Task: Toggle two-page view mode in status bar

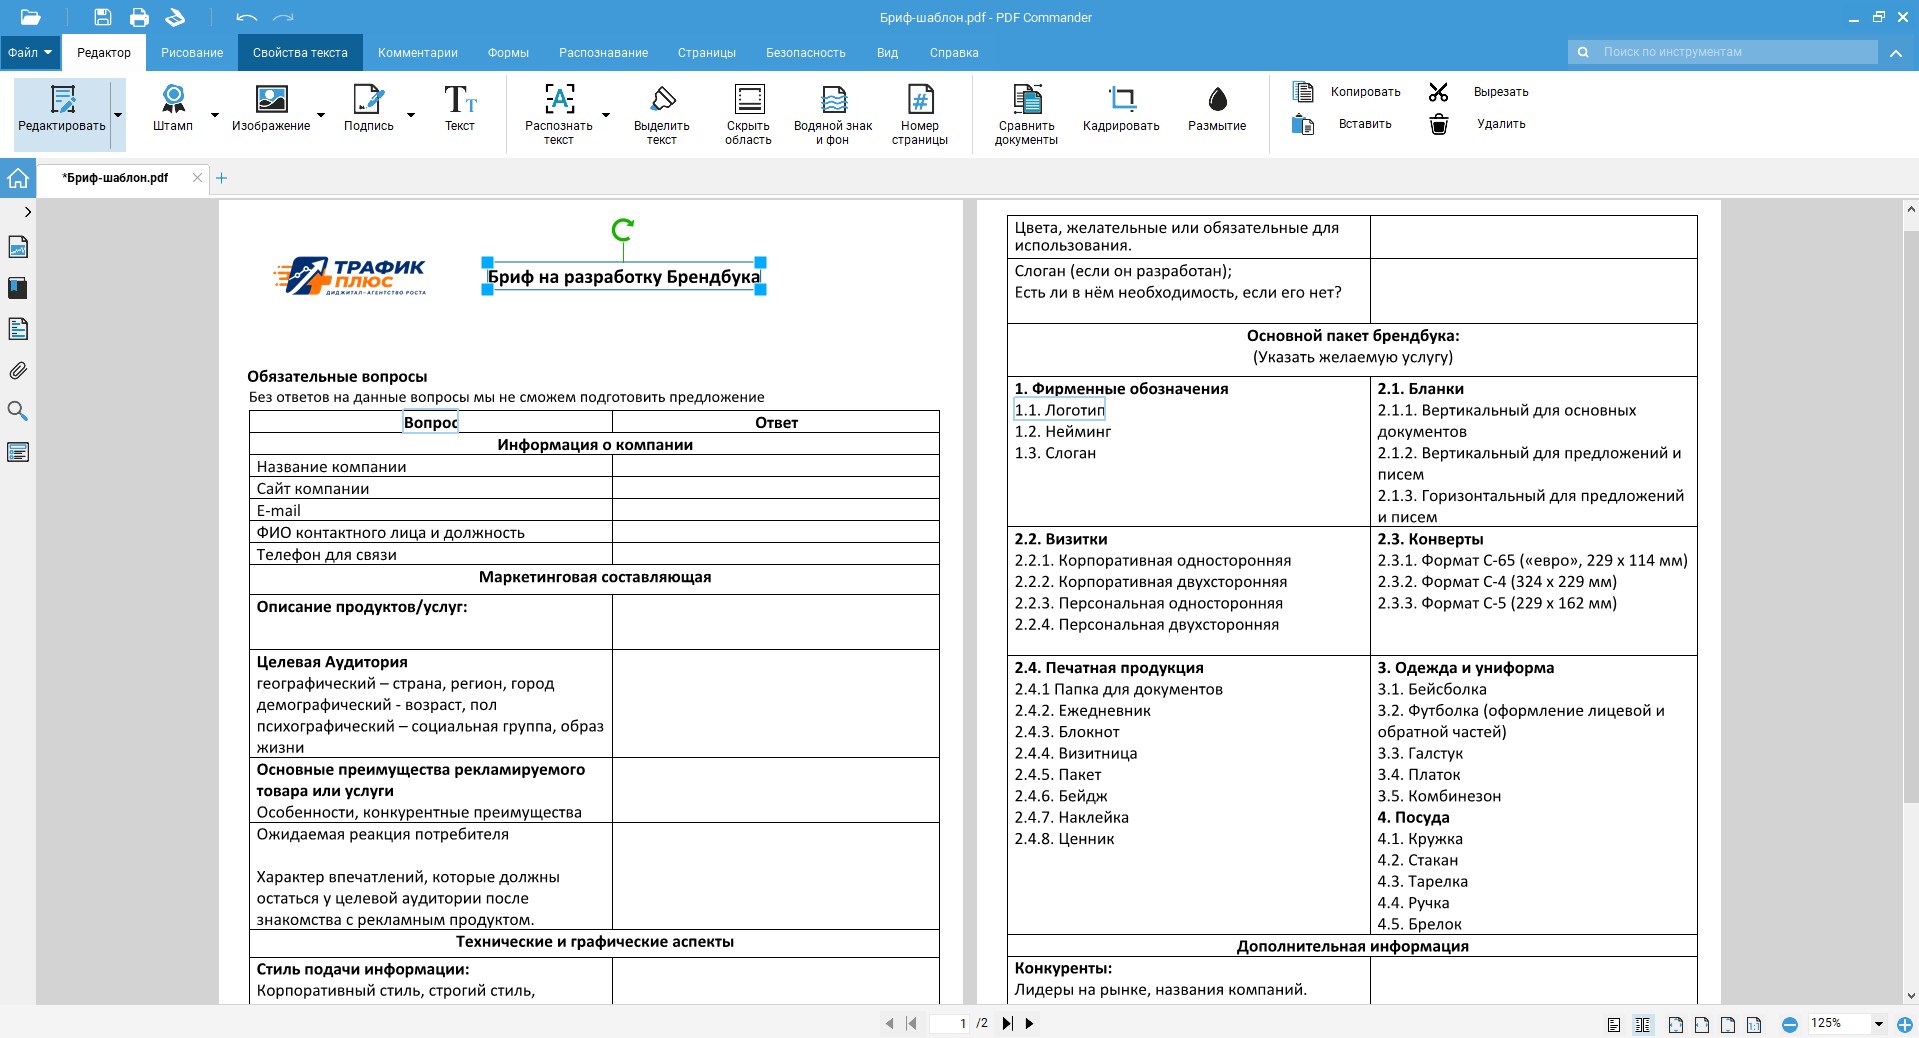Action: pyautogui.click(x=1642, y=1024)
